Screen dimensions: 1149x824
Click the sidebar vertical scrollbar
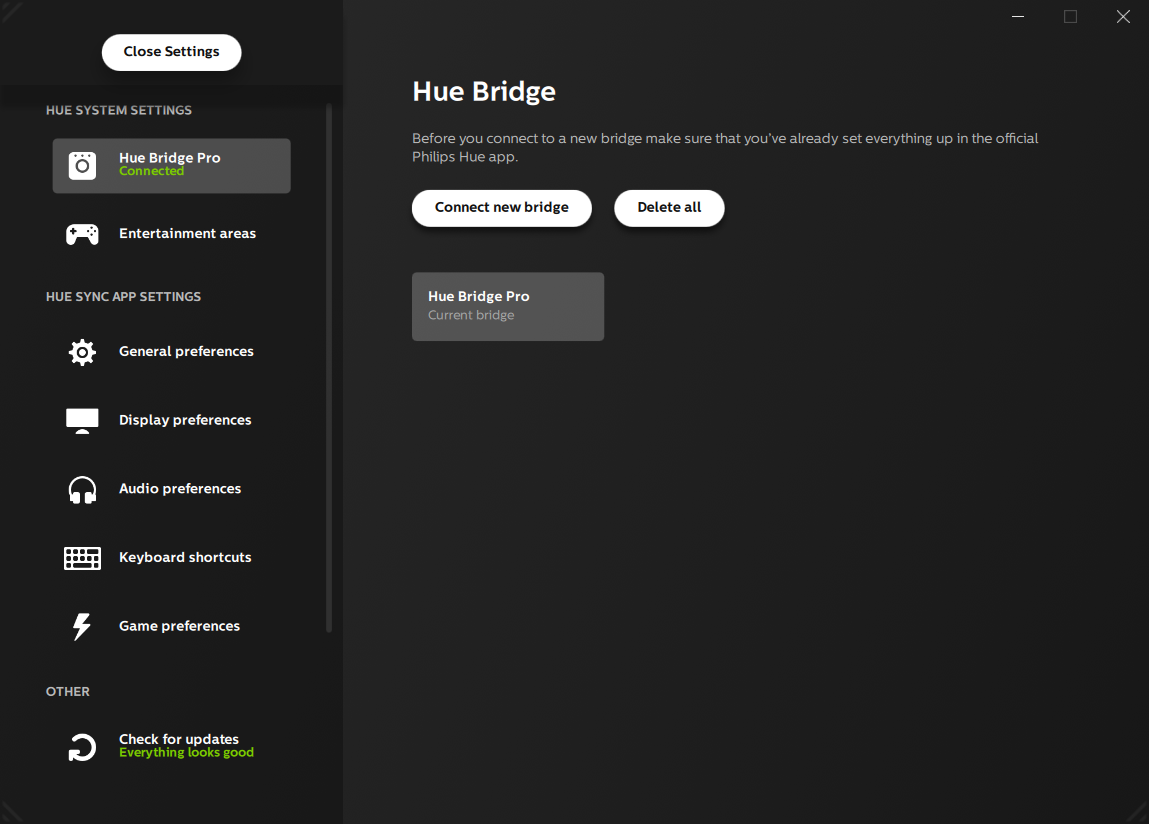pos(329,367)
